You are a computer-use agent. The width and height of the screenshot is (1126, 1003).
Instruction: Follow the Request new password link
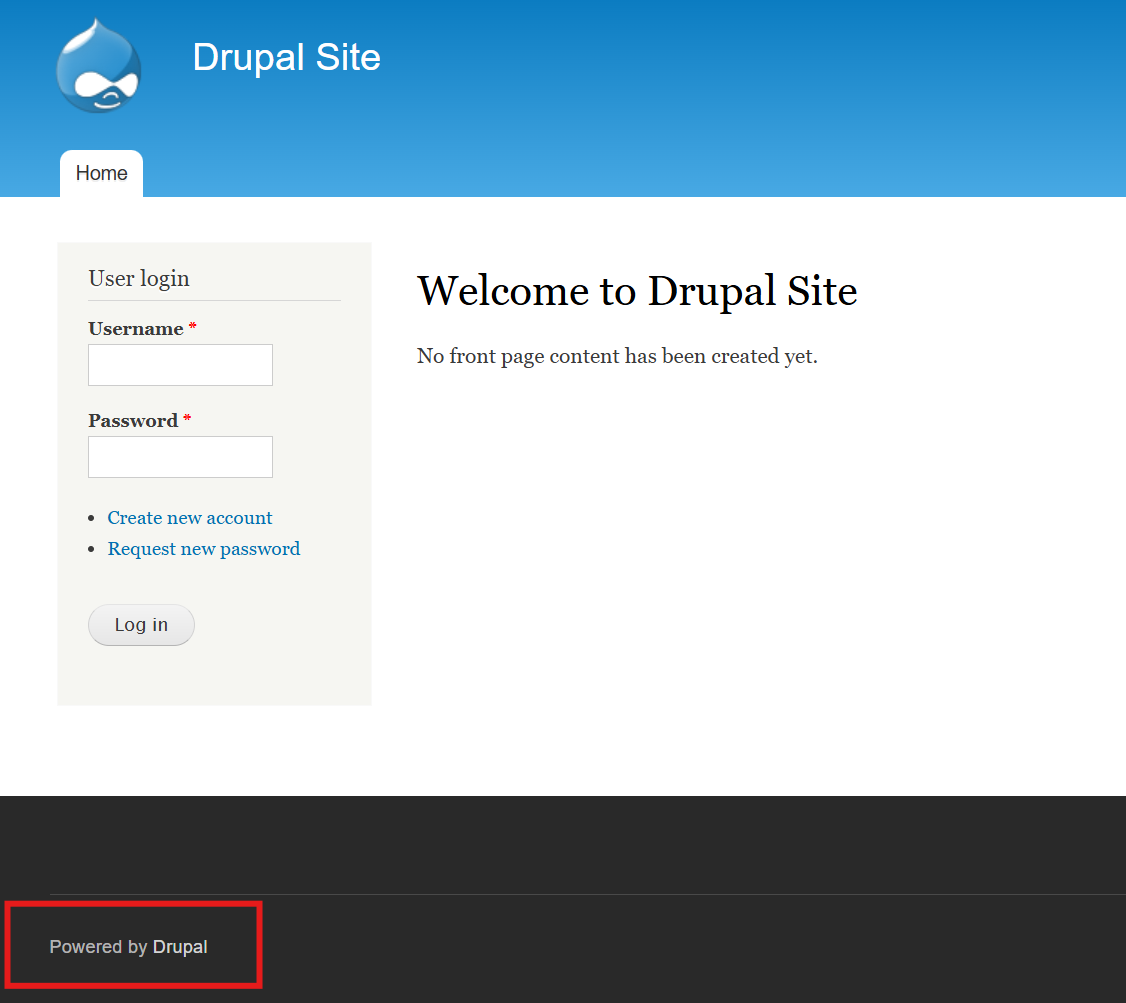tap(204, 549)
